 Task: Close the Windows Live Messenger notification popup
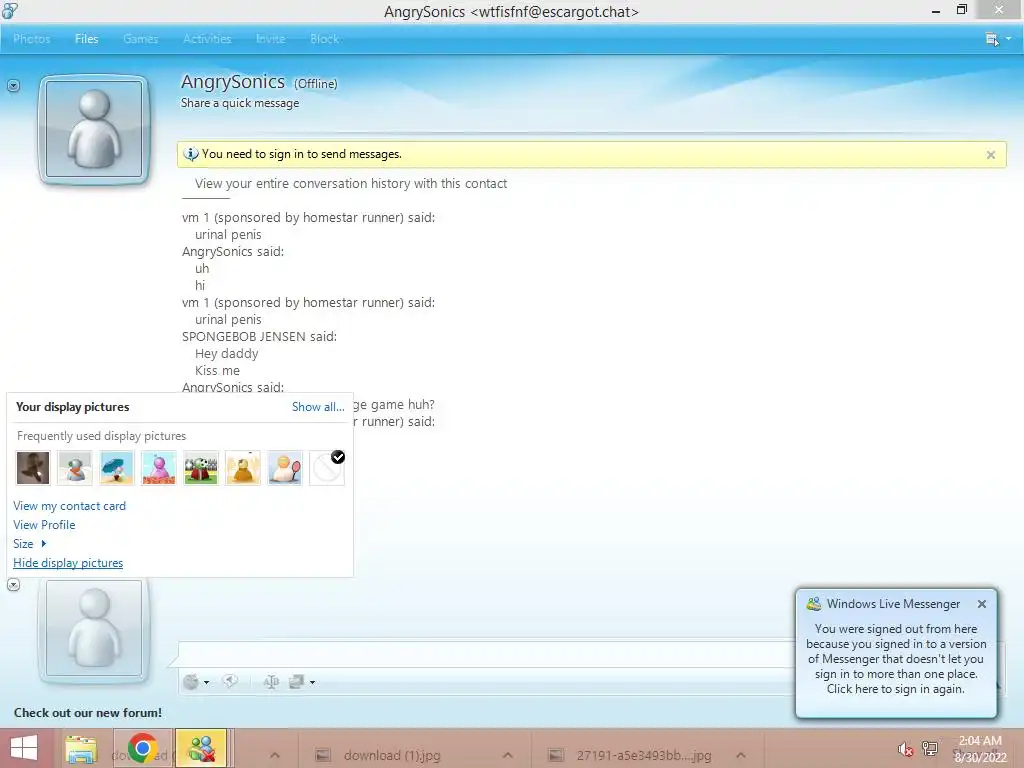[982, 604]
